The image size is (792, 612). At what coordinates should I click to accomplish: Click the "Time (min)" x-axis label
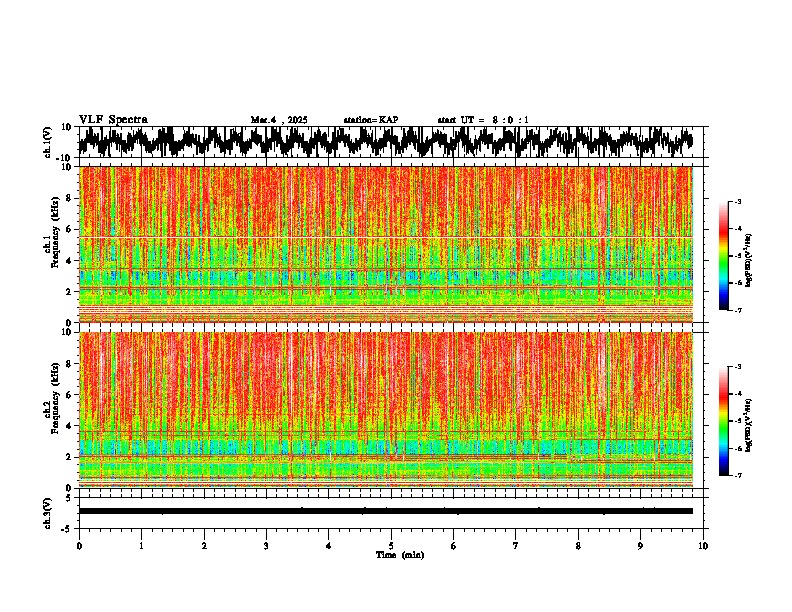pyautogui.click(x=400, y=555)
